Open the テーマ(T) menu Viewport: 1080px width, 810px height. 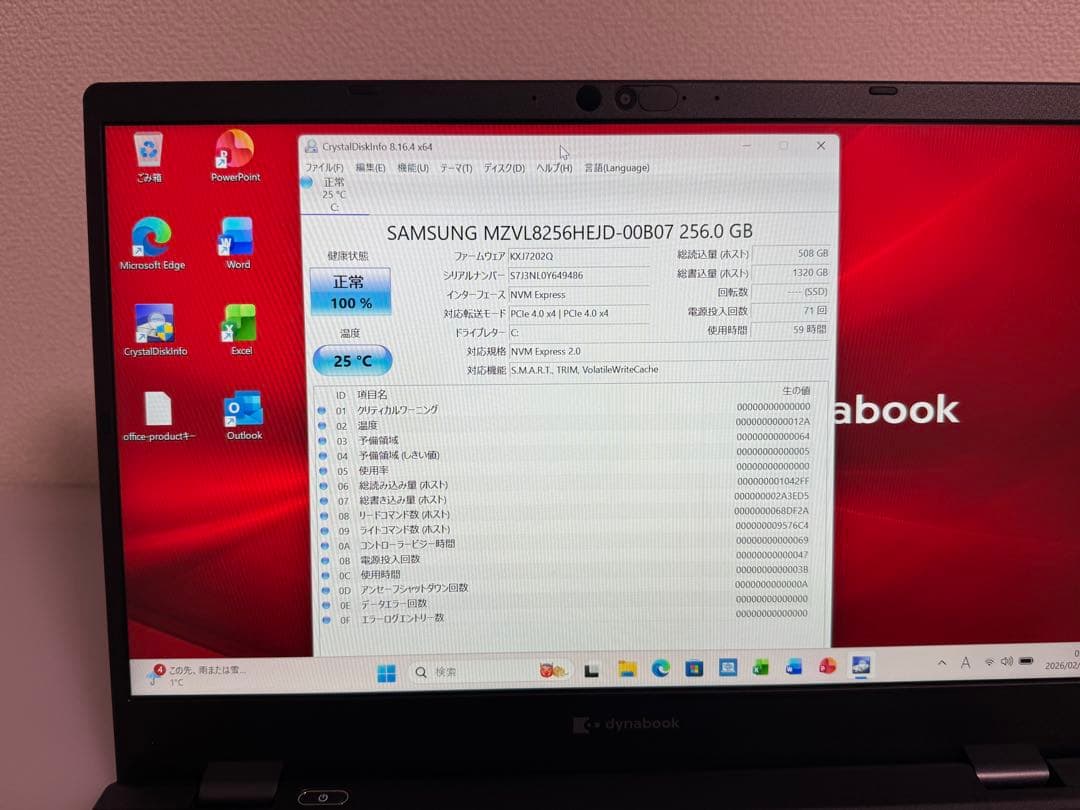click(453, 169)
